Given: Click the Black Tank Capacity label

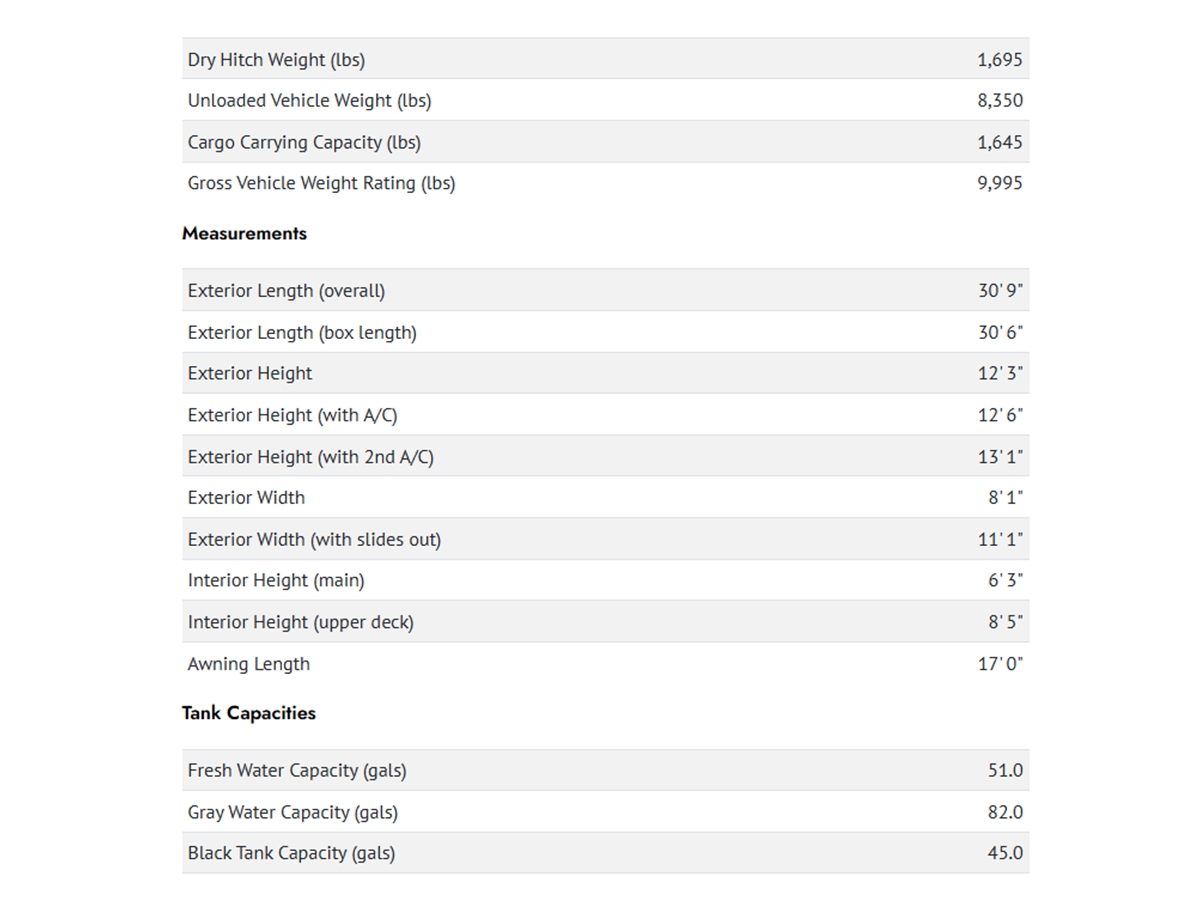Looking at the screenshot, I should point(291,853).
